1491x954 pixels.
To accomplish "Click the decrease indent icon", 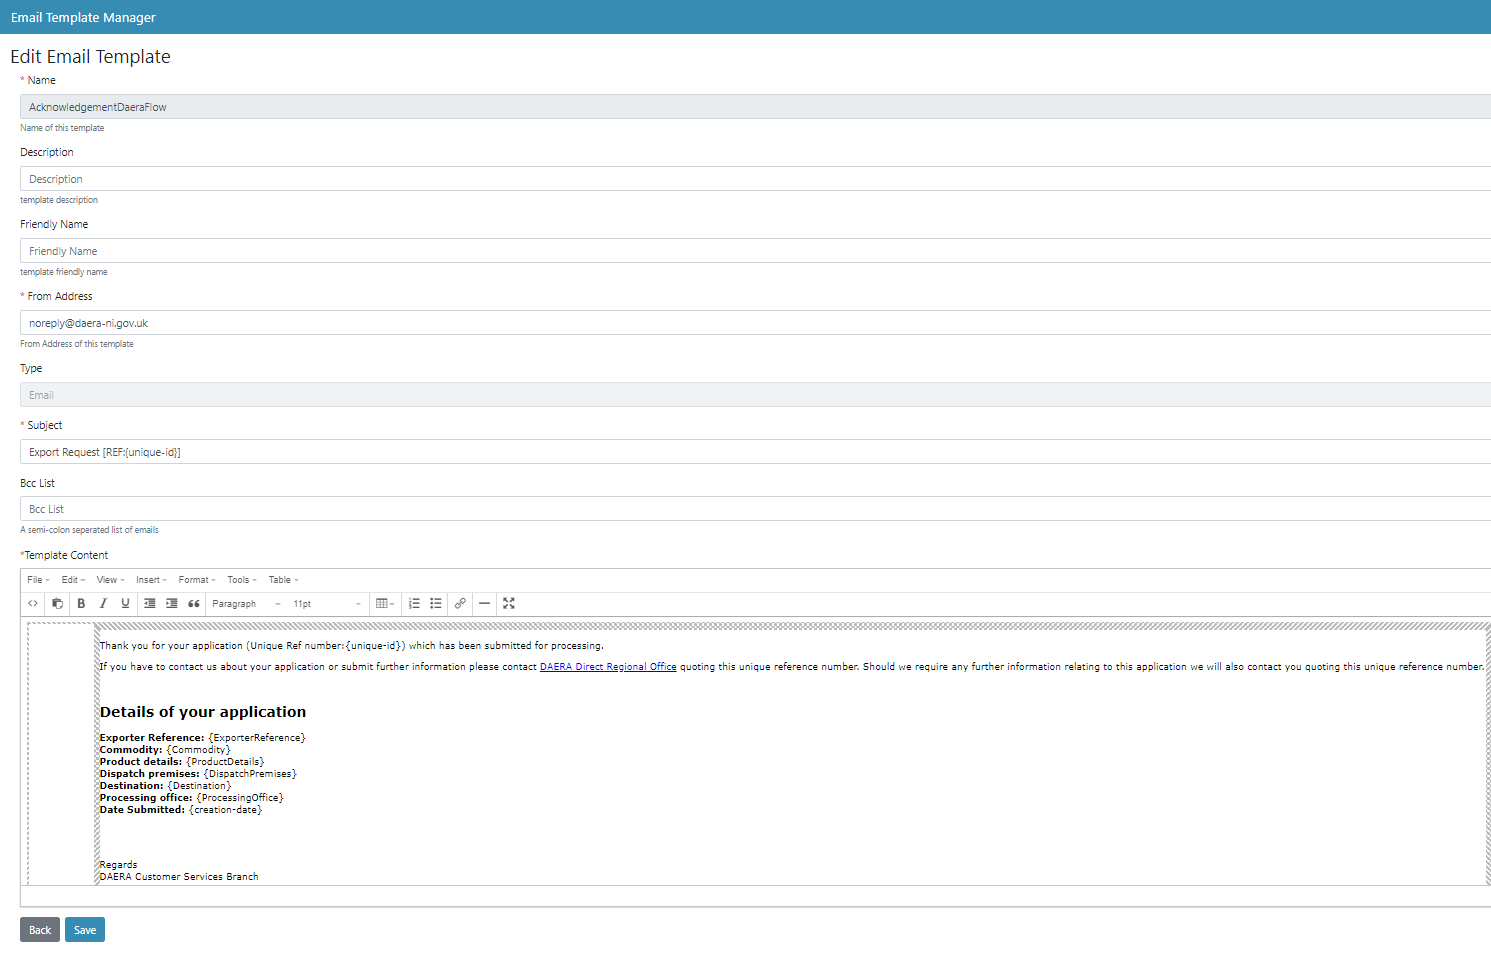I will [150, 603].
